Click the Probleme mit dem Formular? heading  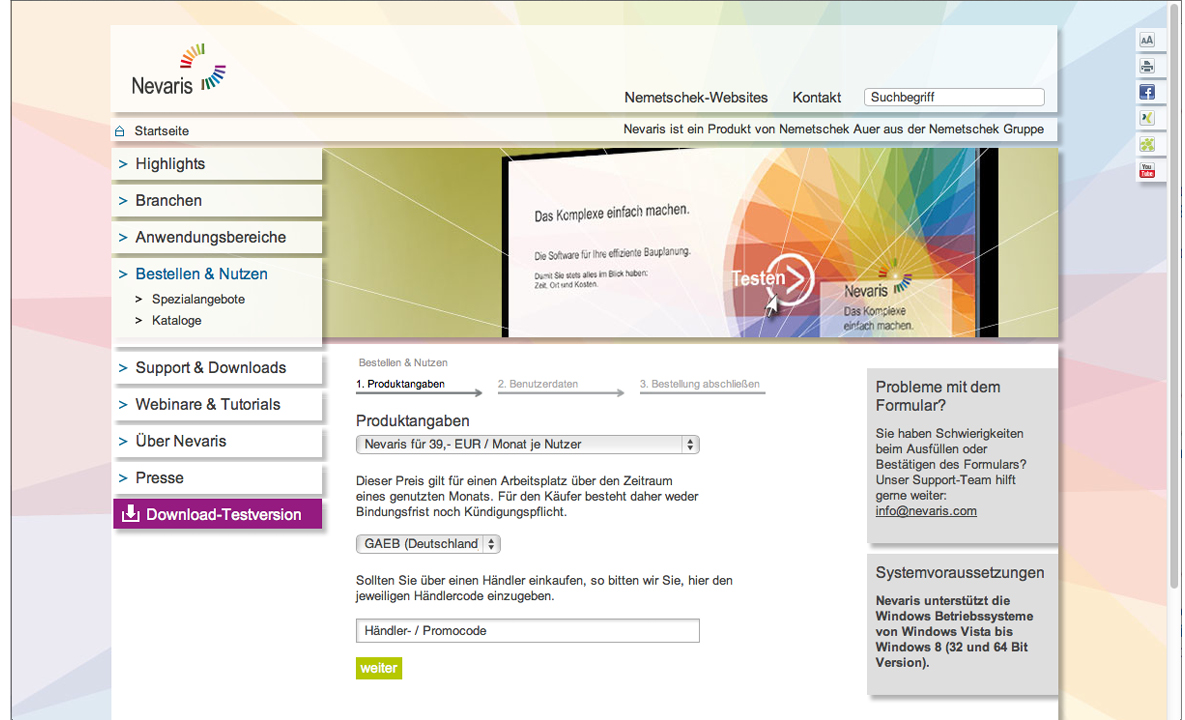pos(938,396)
